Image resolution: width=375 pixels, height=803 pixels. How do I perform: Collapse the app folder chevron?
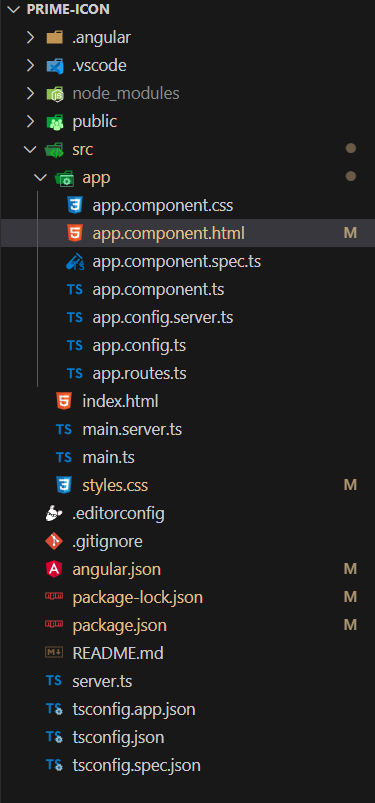pos(40,178)
